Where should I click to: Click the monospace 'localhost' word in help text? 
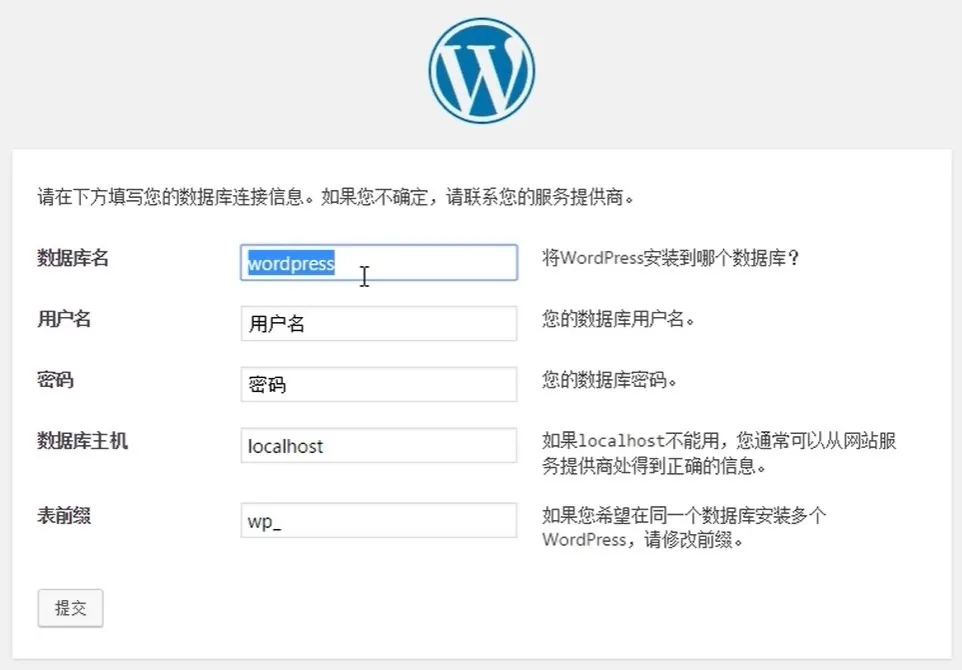pos(622,441)
